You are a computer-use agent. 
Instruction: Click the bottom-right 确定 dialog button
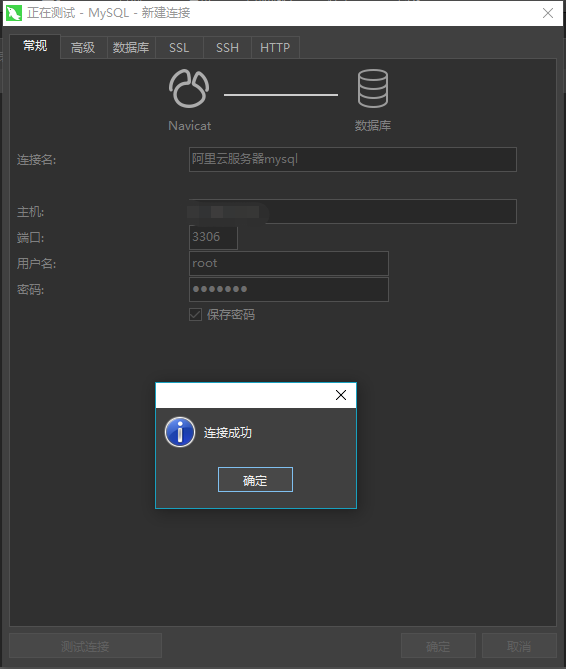438,646
